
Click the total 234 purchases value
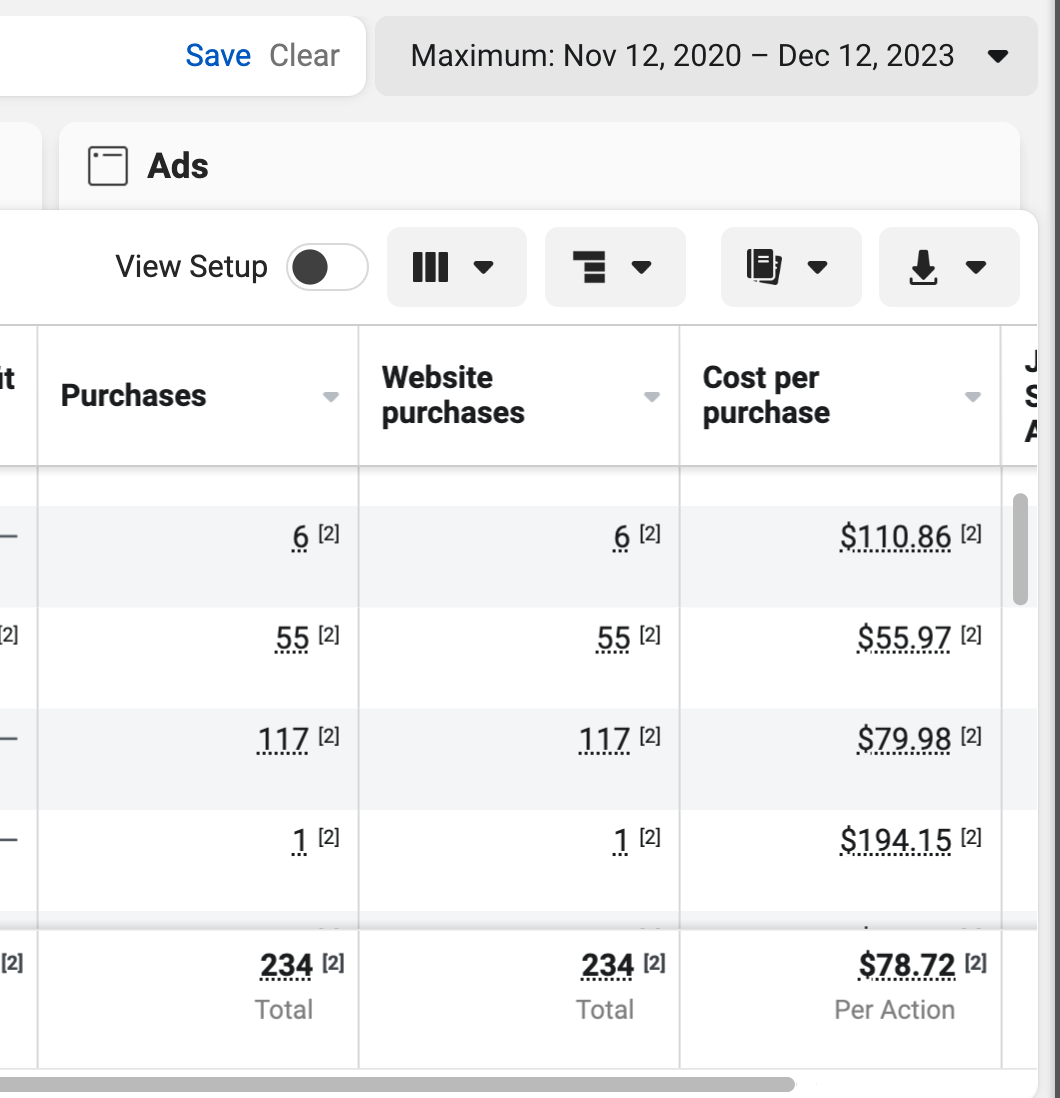[286, 966]
